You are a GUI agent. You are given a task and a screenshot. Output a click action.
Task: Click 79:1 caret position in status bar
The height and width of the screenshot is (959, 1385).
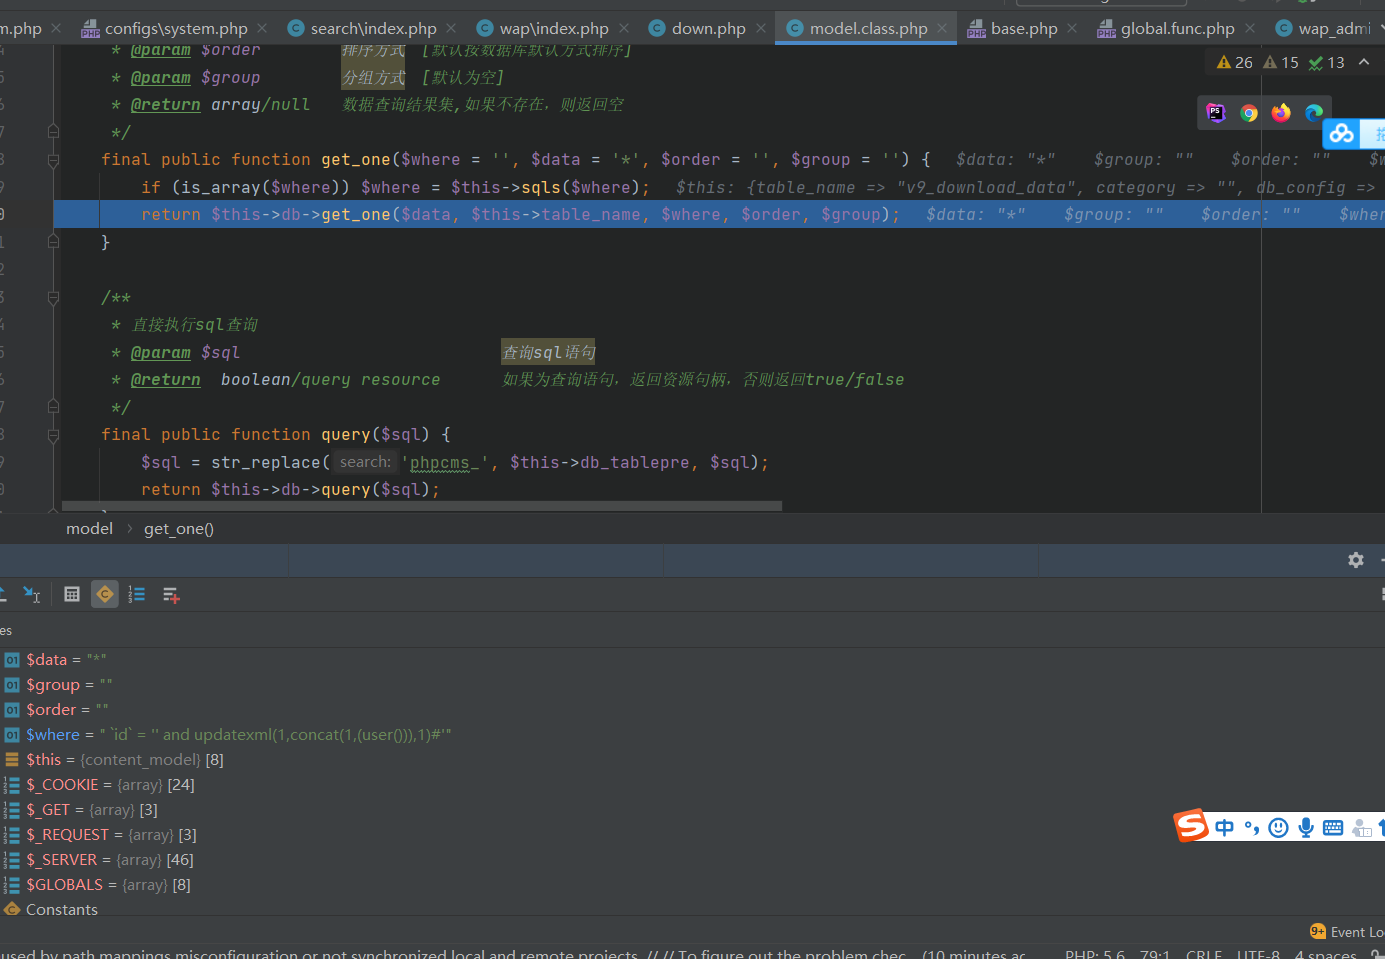pos(1155,955)
